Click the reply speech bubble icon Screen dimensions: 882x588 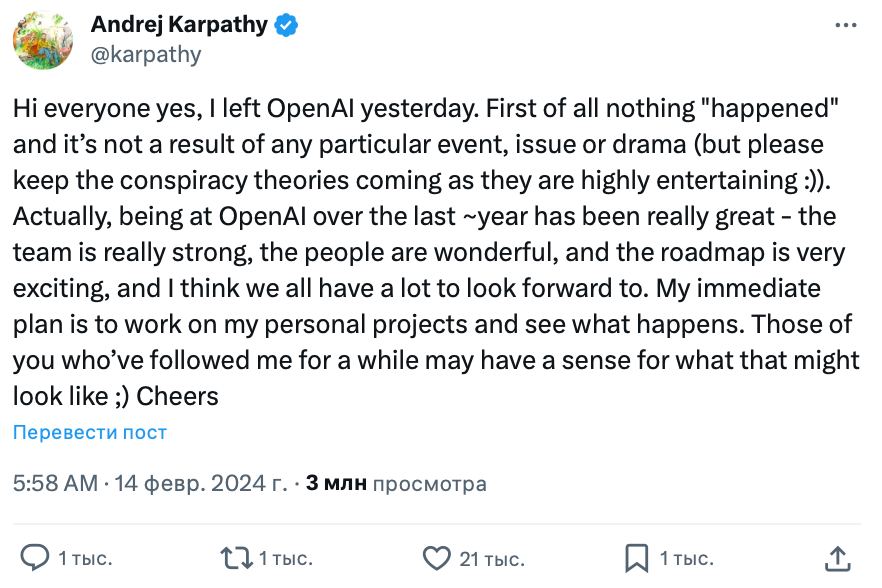pyautogui.click(x=36, y=558)
